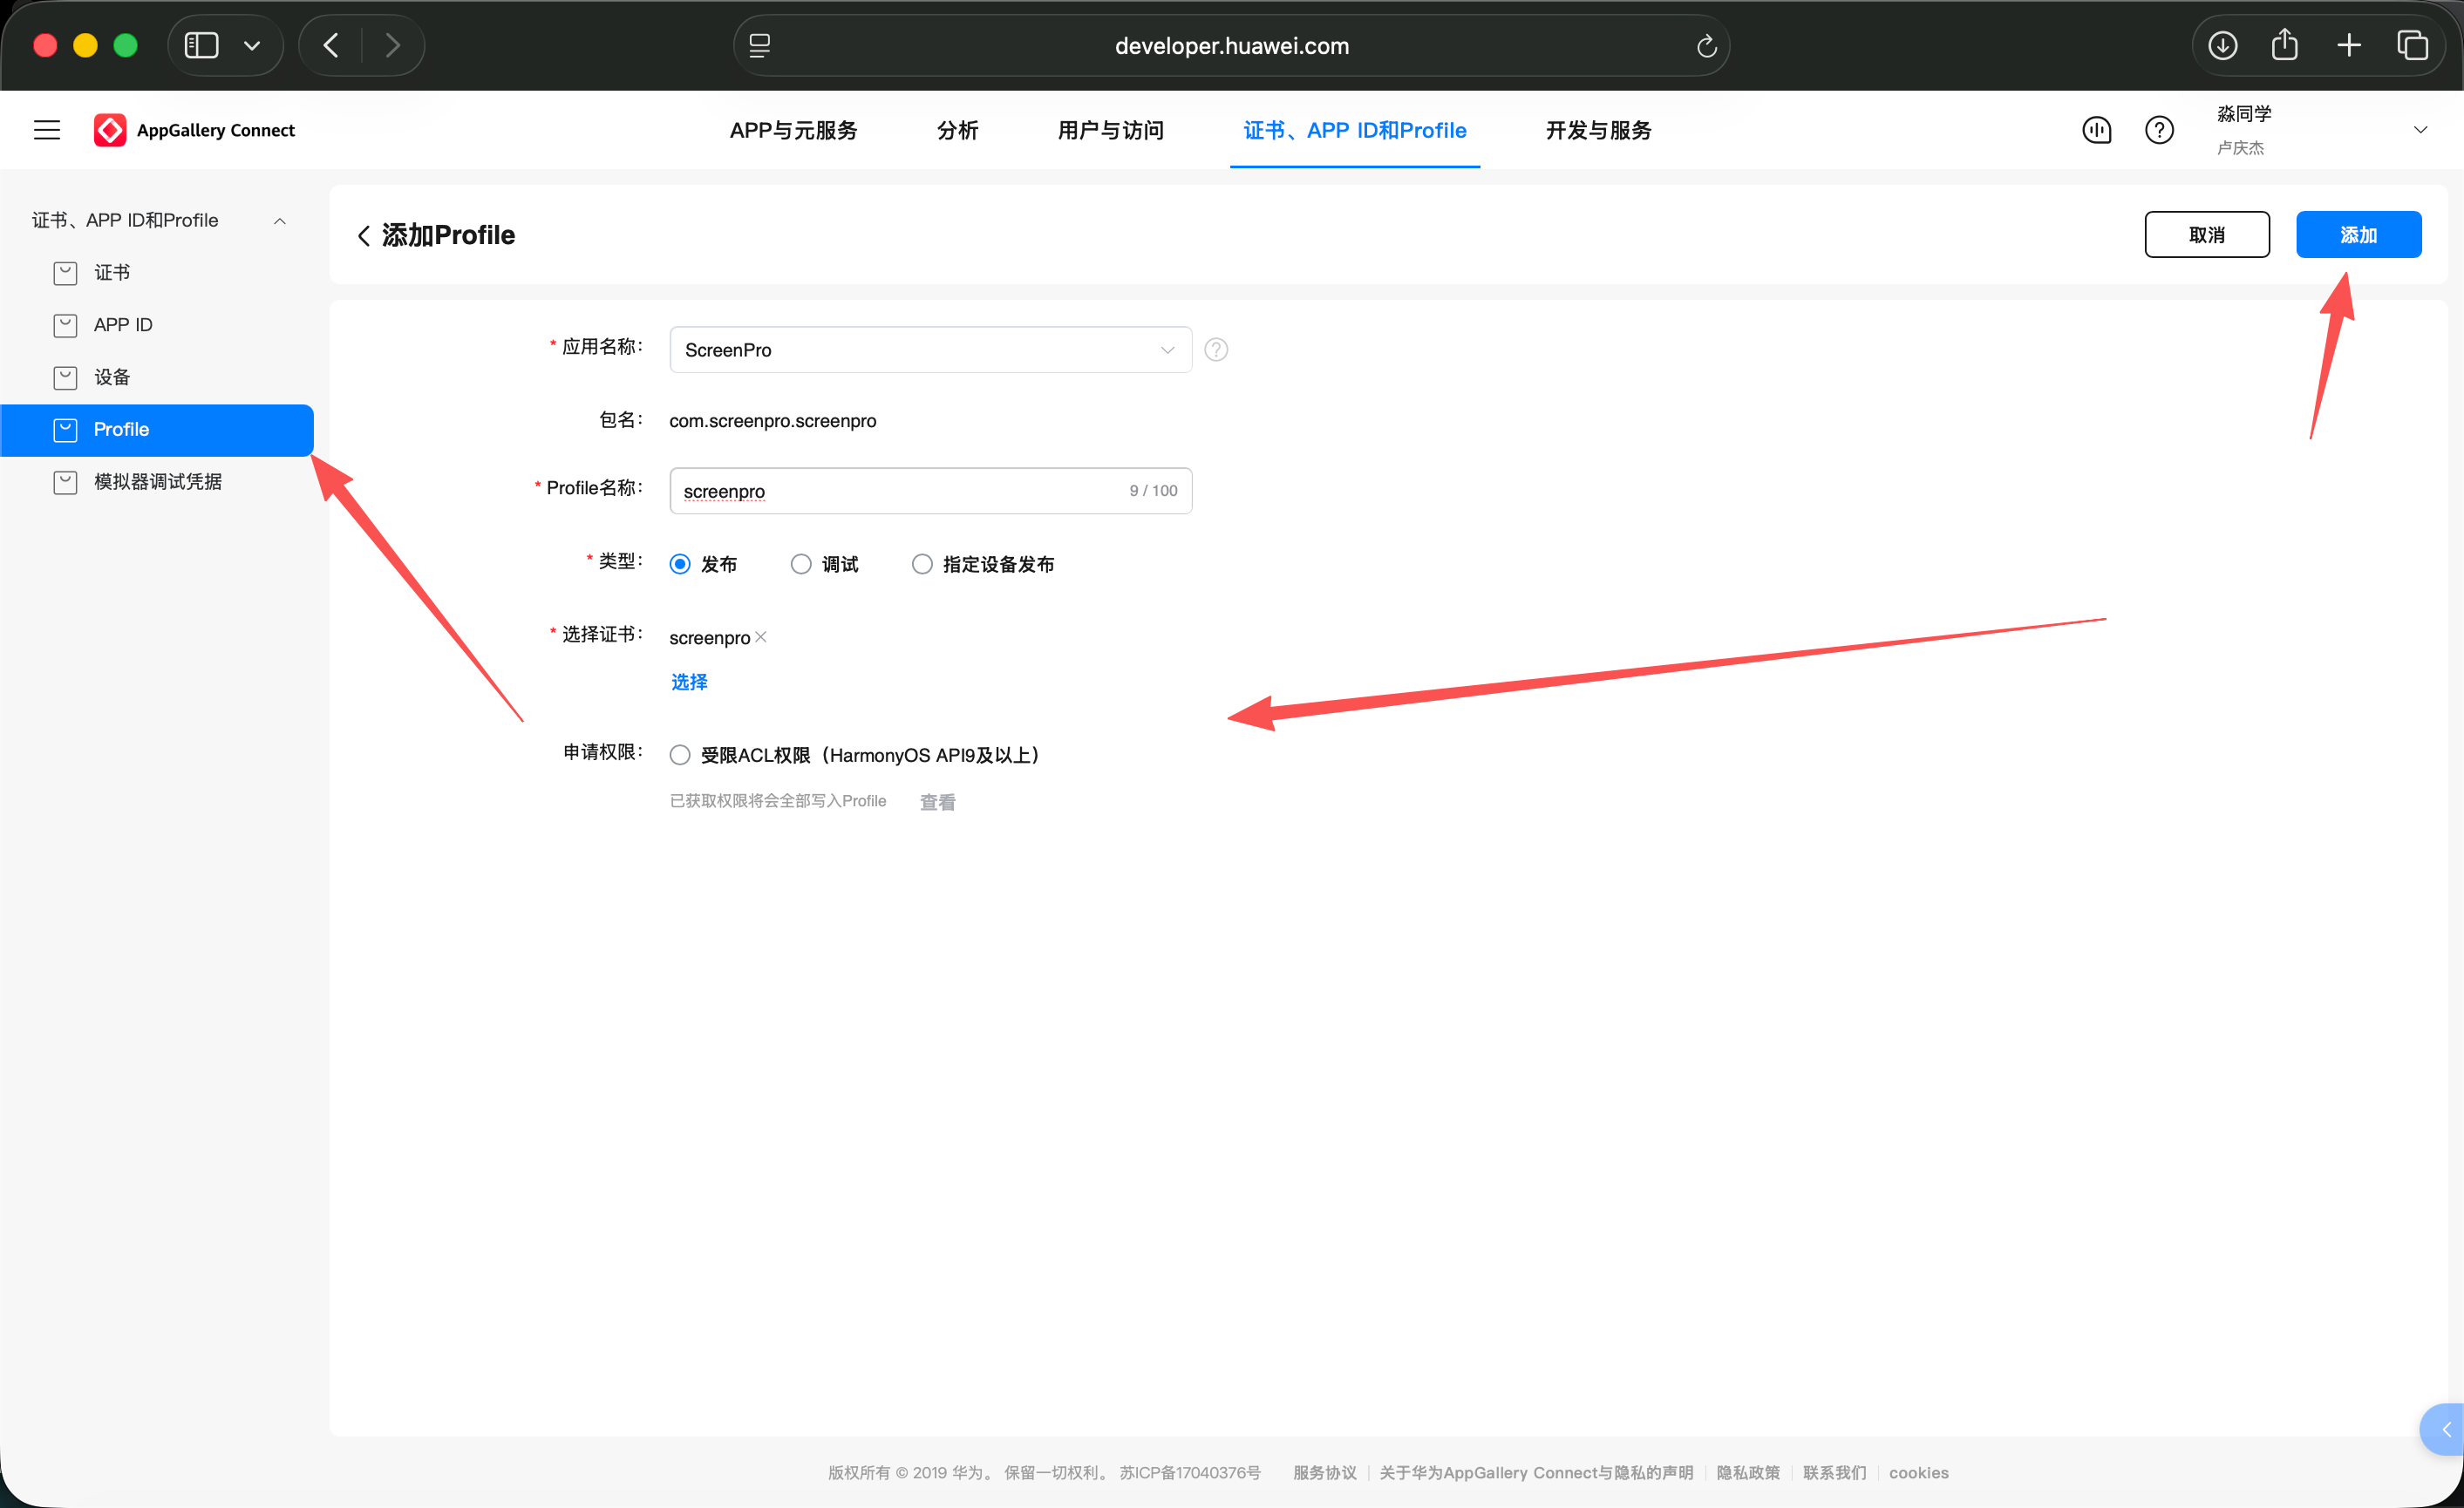Enable 受限ACL权限 option
Viewport: 2464px width, 1508px height.
(x=680, y=755)
